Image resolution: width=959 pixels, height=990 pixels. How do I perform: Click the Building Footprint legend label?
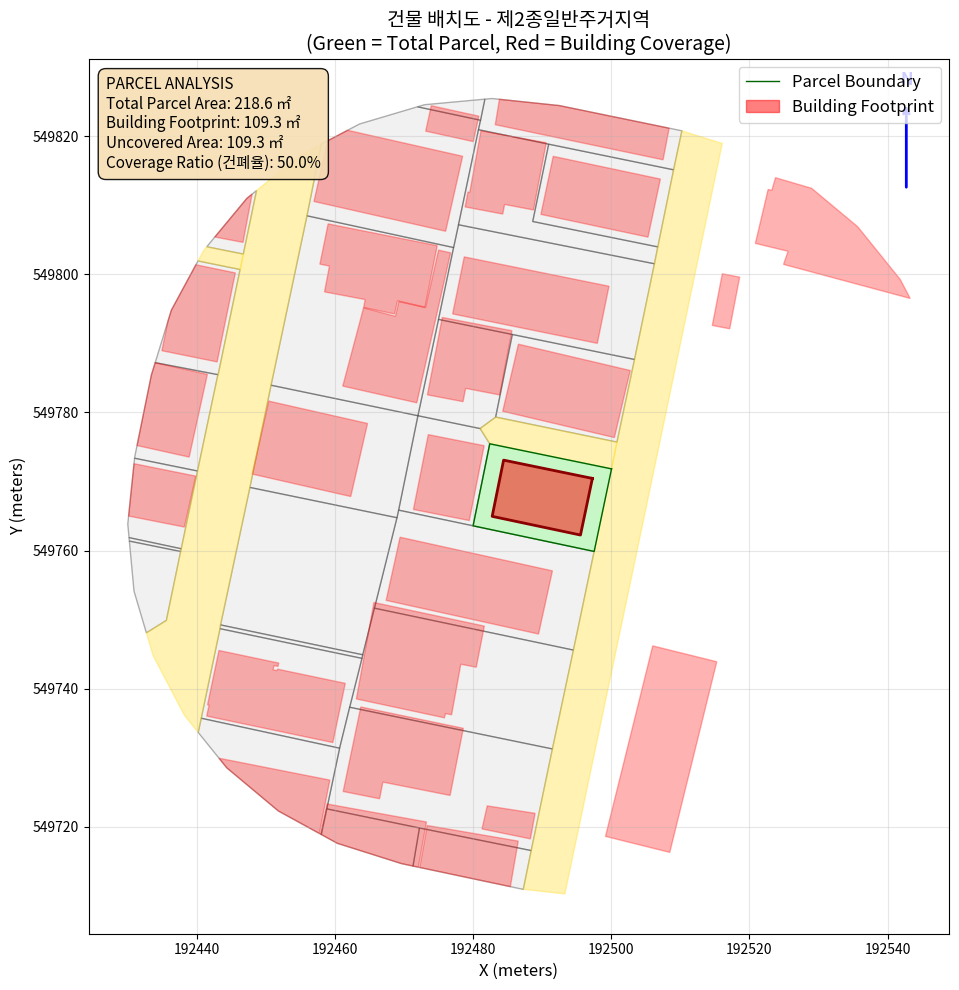pyautogui.click(x=862, y=106)
